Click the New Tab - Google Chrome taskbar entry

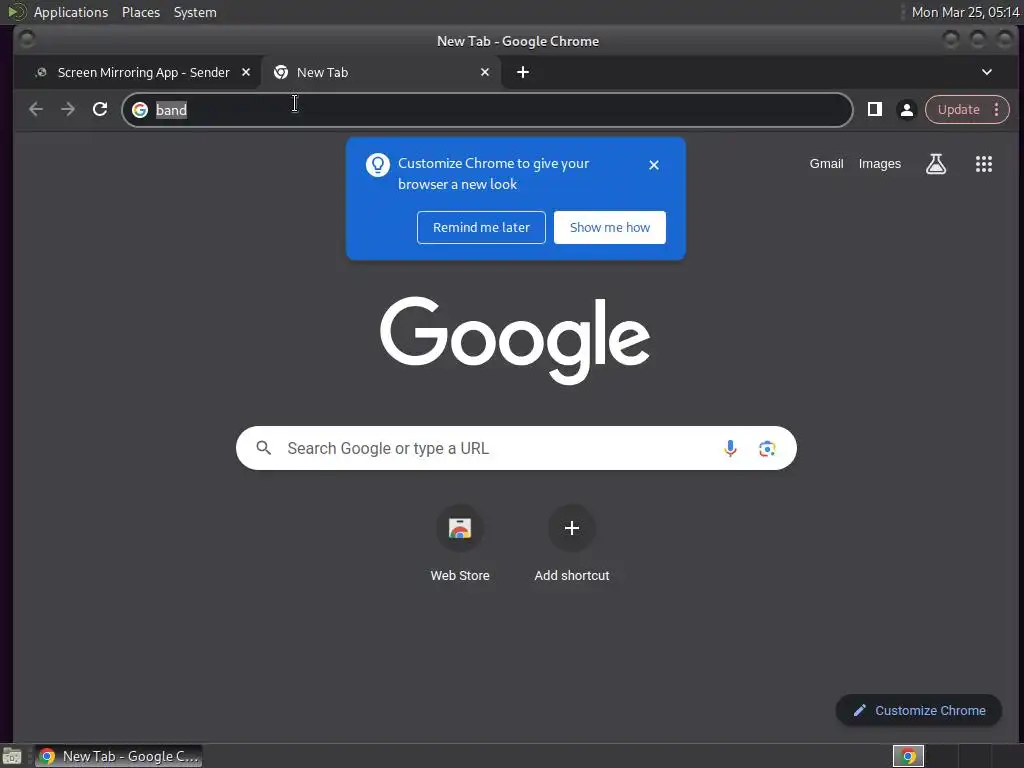pos(118,756)
